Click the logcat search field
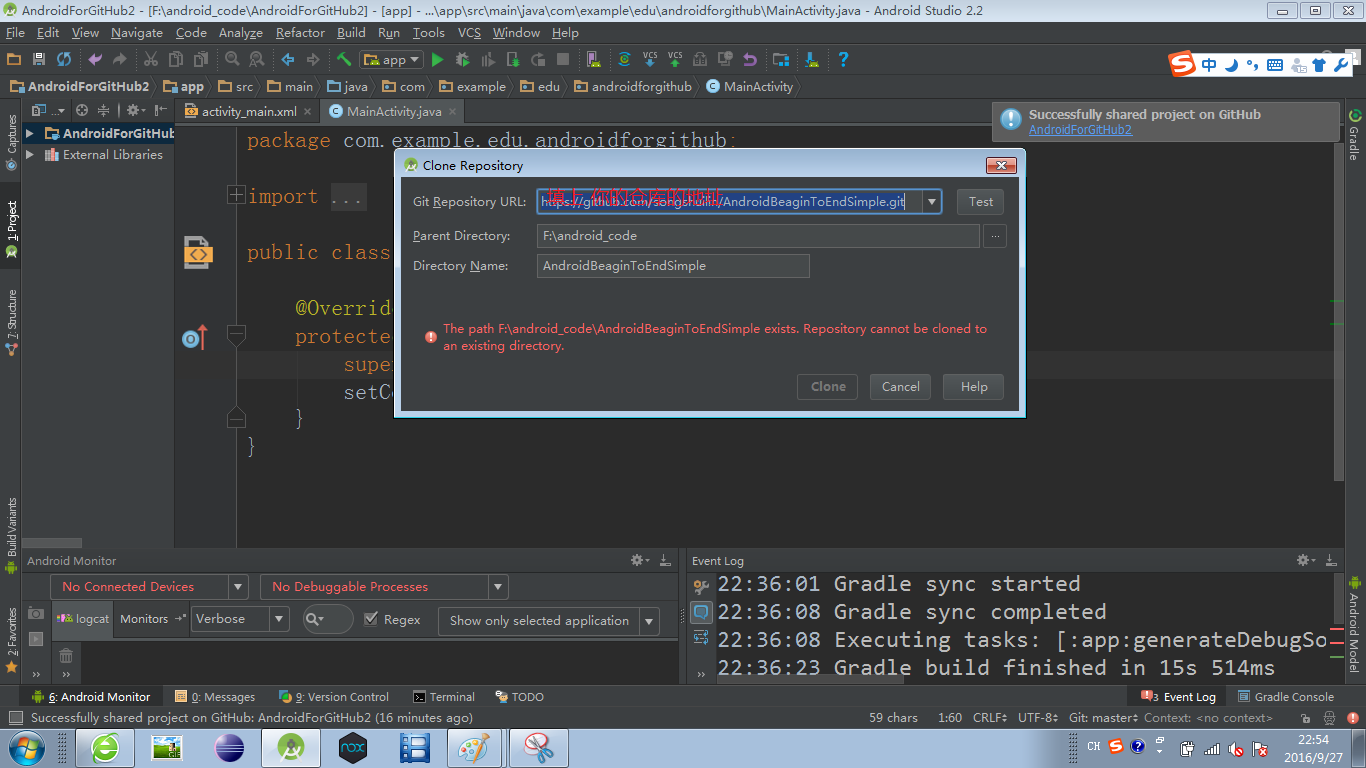The height and width of the screenshot is (768, 1366). pyautogui.click(x=328, y=620)
